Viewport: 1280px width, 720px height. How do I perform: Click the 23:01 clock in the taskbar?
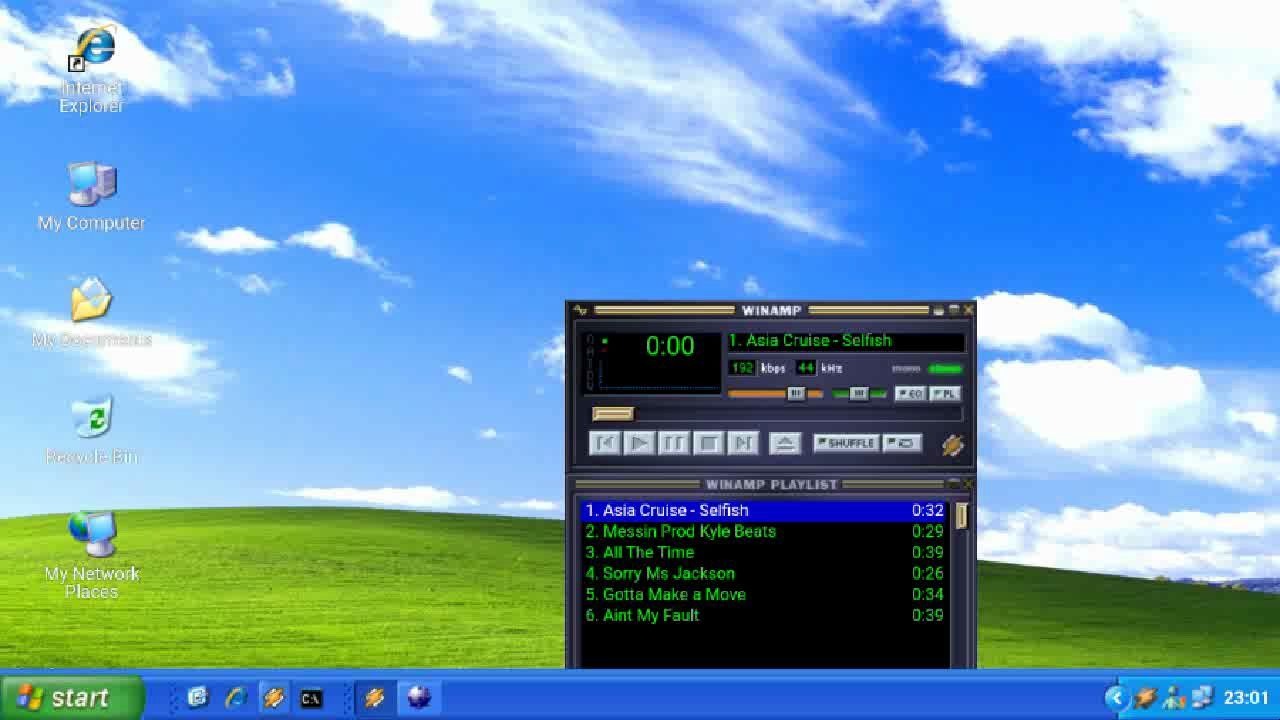tap(1246, 698)
